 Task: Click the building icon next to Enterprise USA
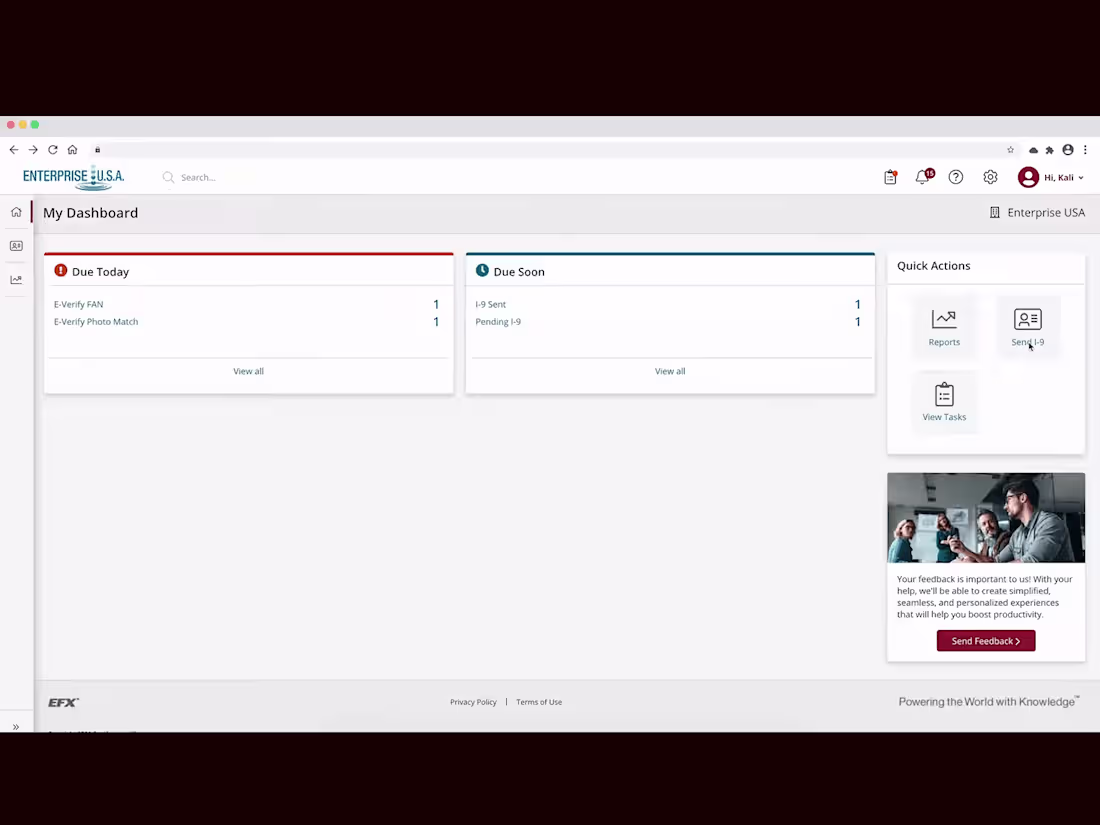coord(994,212)
